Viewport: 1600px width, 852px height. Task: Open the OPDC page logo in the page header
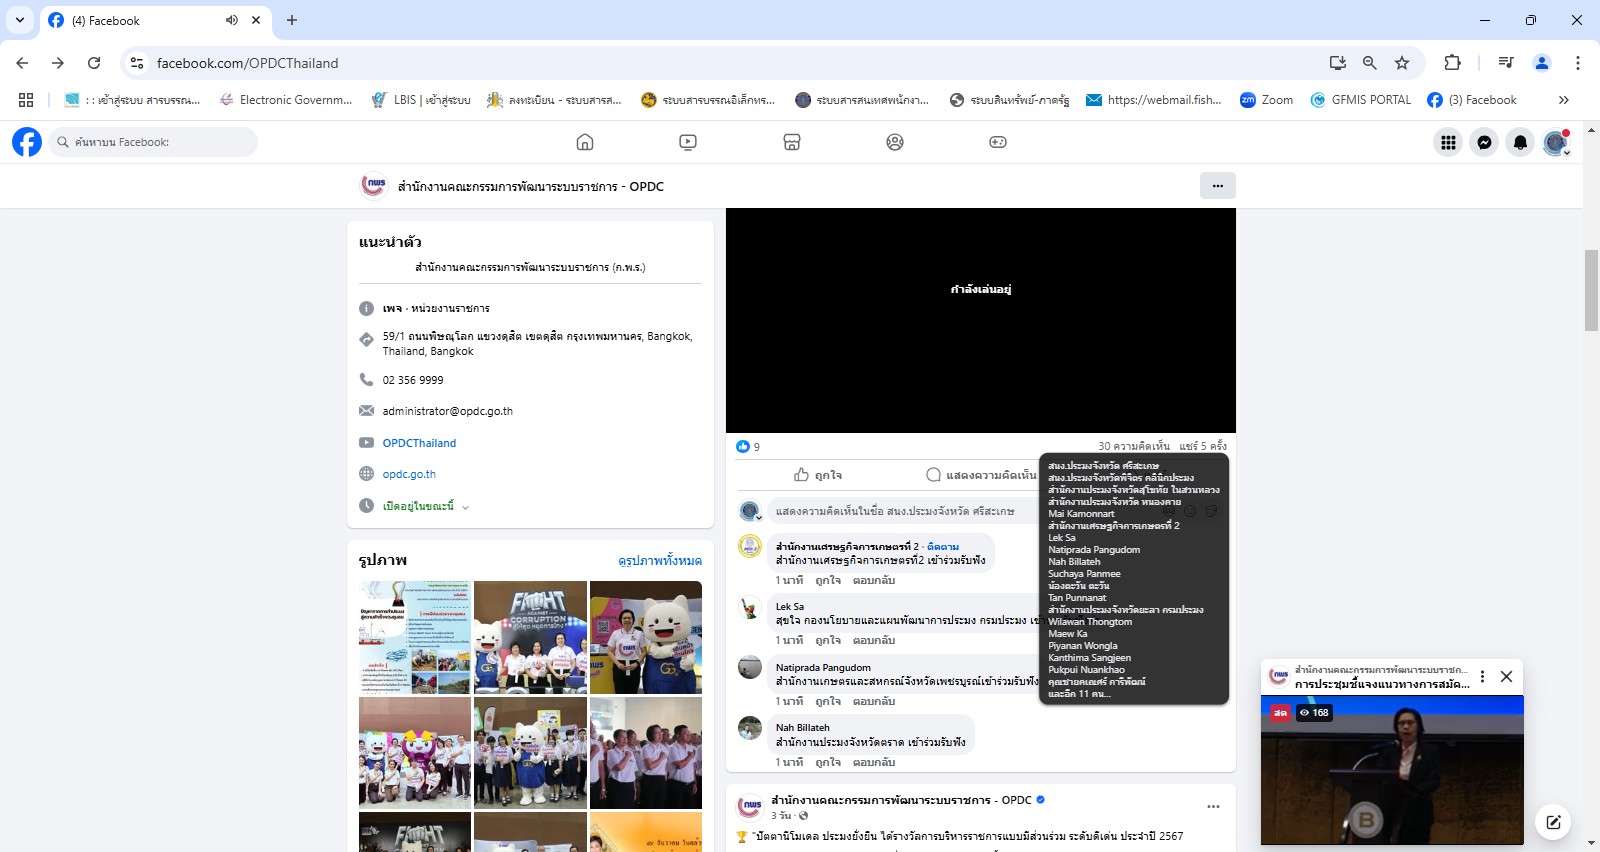pos(373,185)
